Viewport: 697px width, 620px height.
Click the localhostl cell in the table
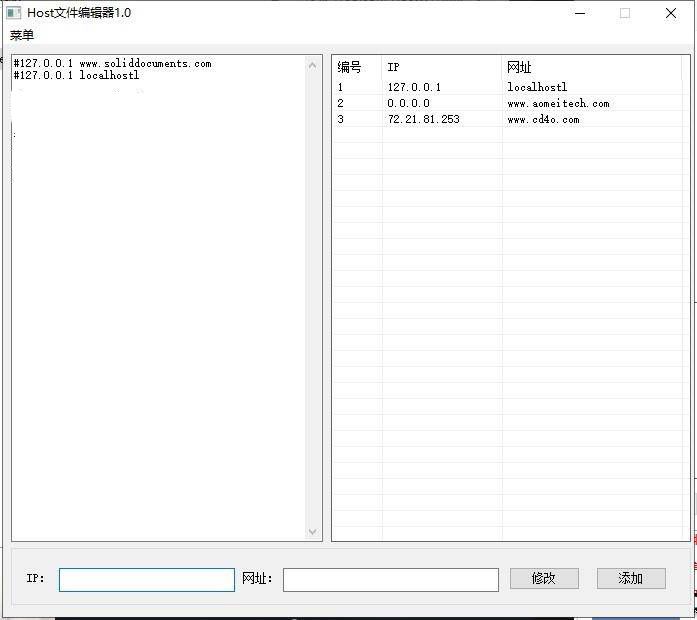pyautogui.click(x=537, y=87)
